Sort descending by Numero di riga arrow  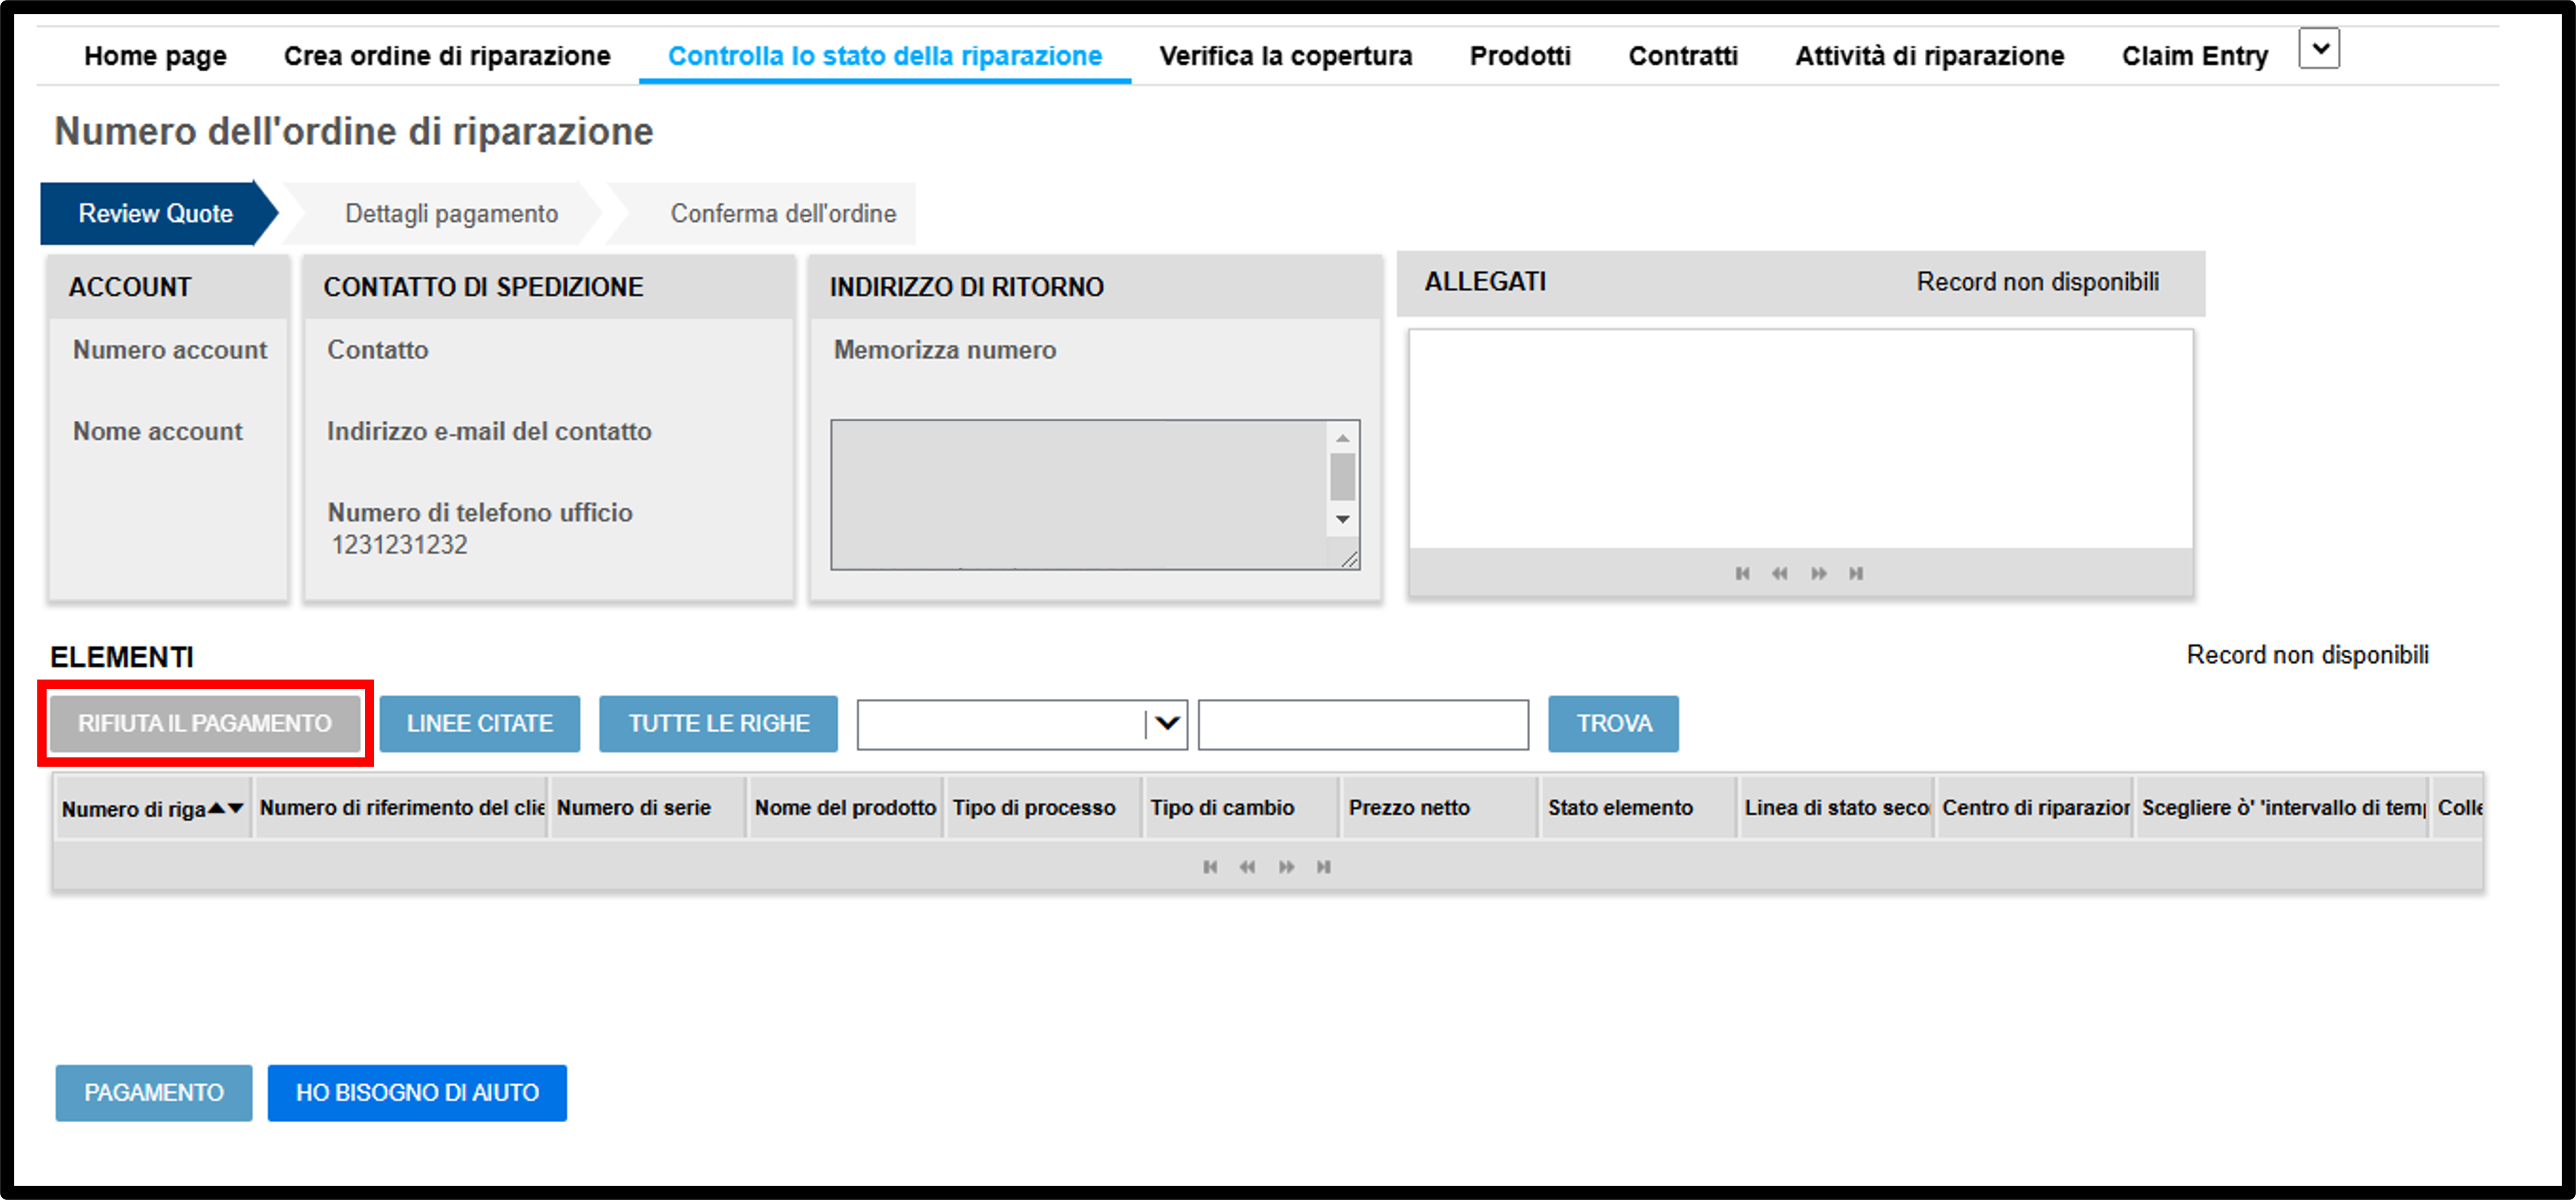[235, 808]
